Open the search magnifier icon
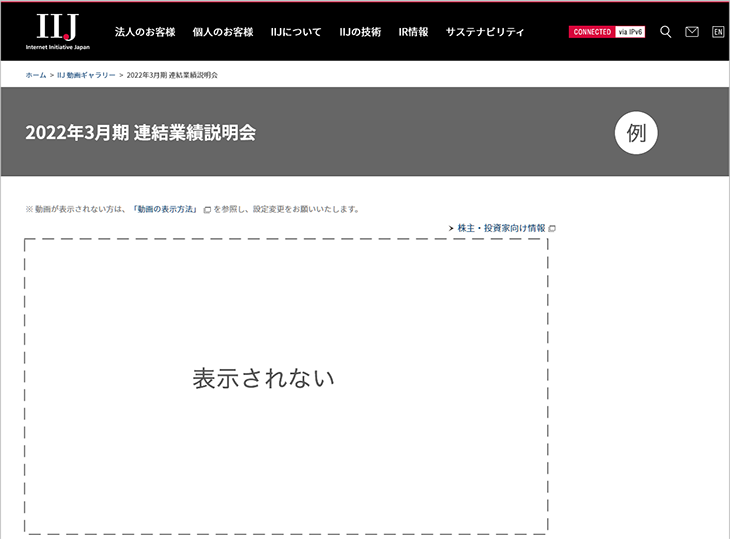 pos(666,32)
